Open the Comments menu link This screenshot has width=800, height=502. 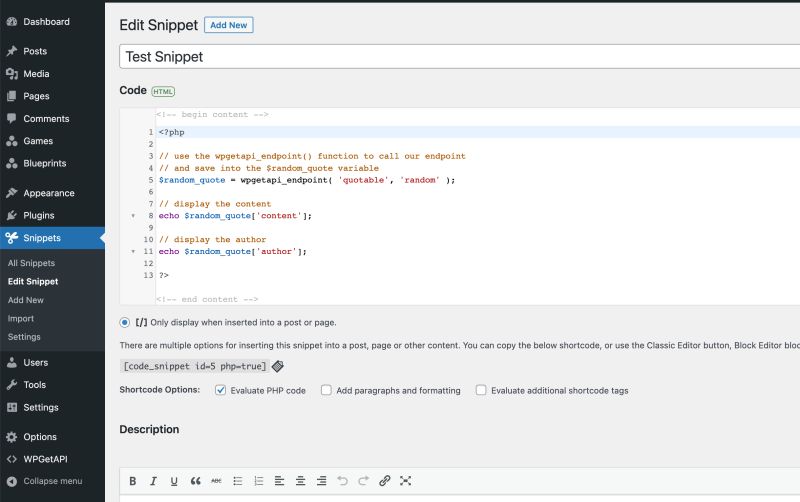click(46, 118)
